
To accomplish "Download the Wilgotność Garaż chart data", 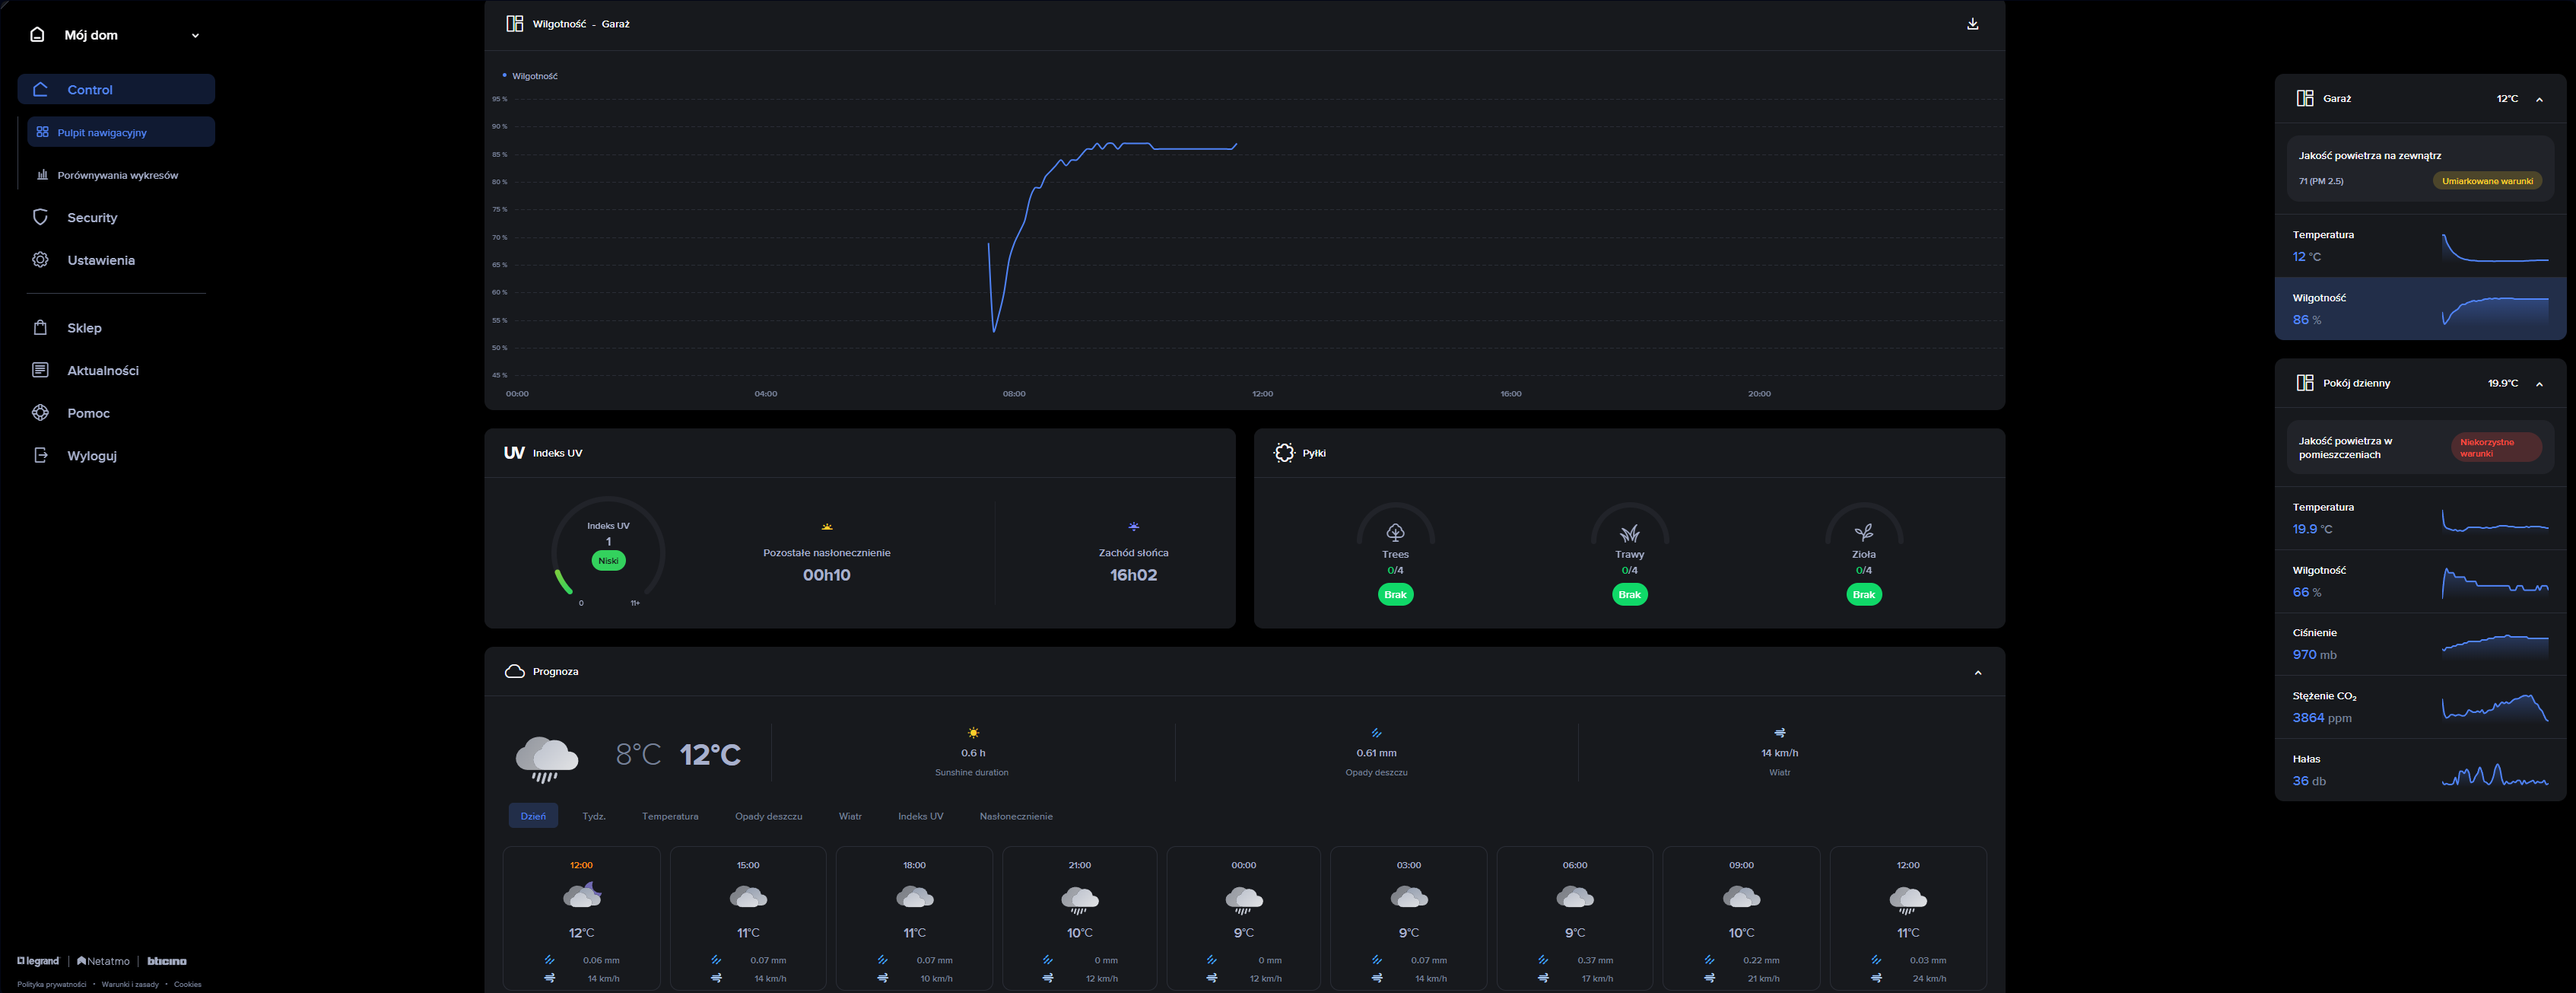I will pyautogui.click(x=1972, y=24).
